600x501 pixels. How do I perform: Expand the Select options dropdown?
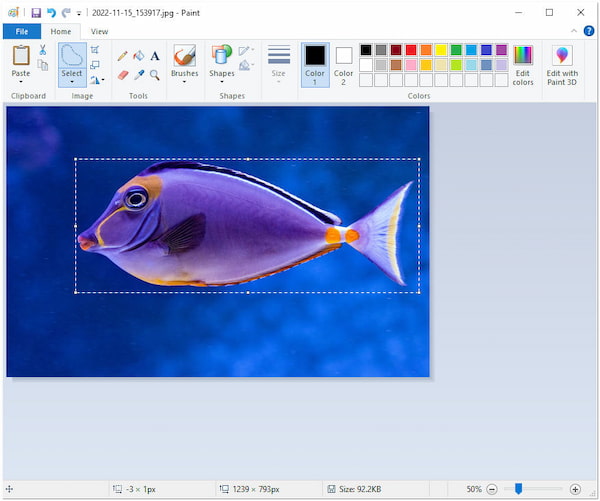(x=72, y=82)
